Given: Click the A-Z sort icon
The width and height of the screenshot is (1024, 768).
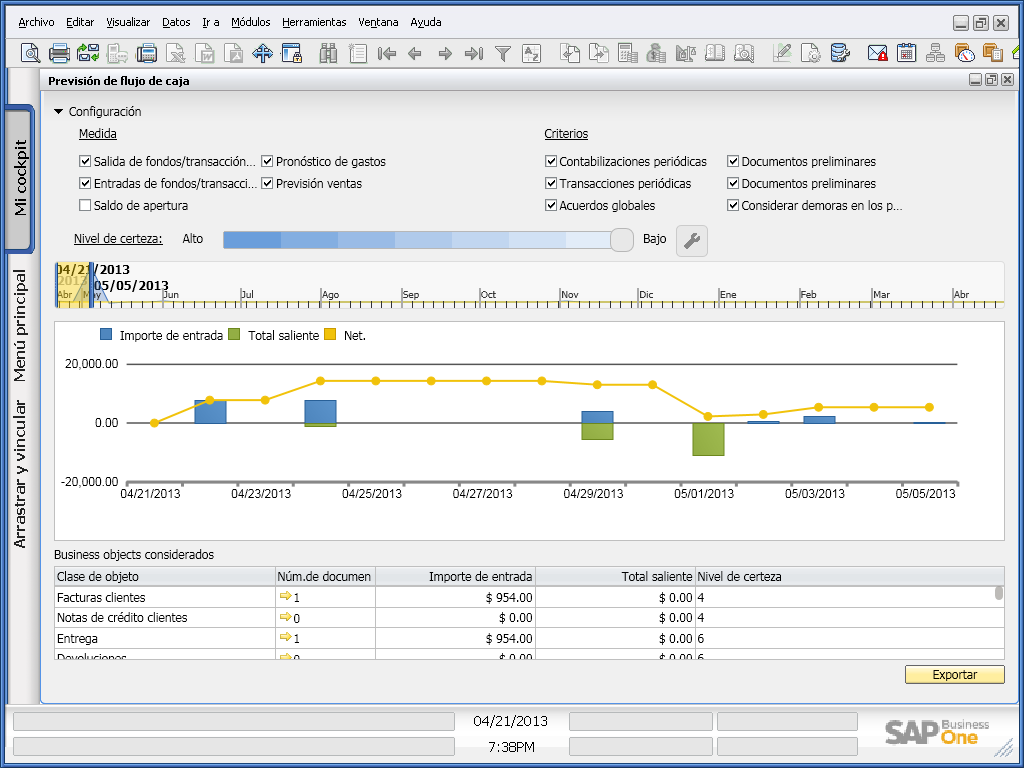Looking at the screenshot, I should (532, 53).
